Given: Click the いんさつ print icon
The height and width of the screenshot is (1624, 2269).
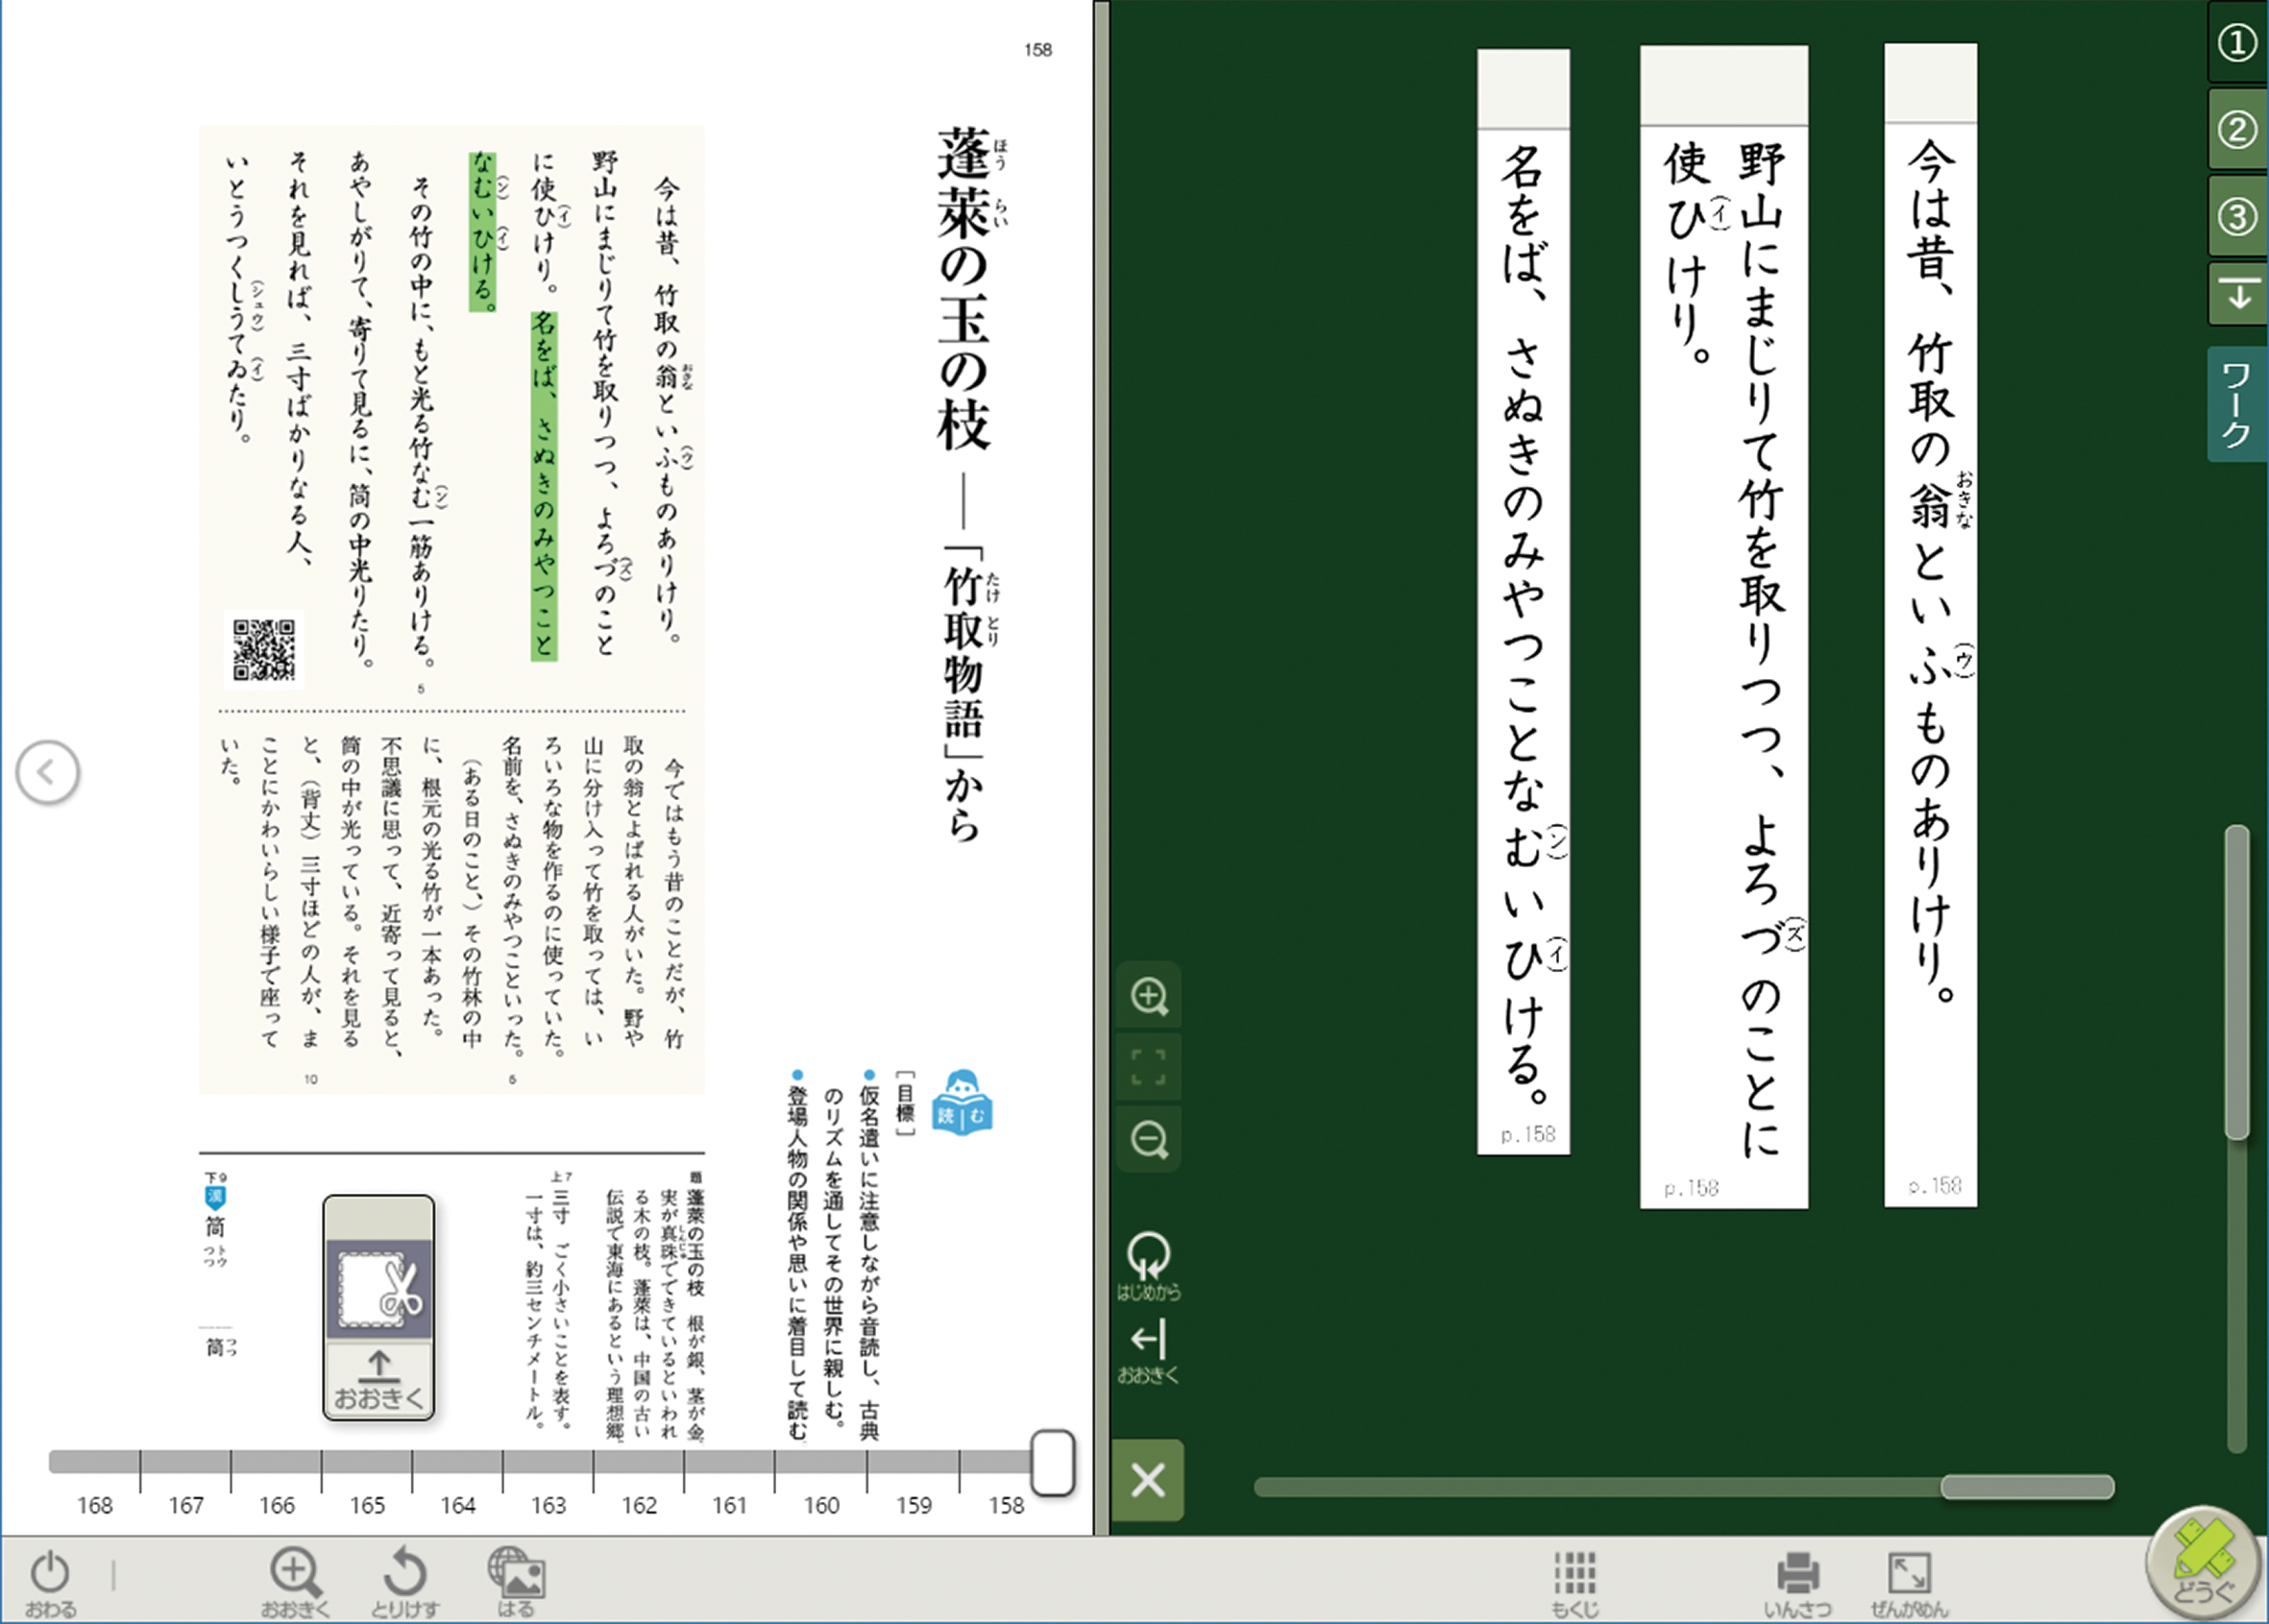Looking at the screenshot, I should tap(1797, 1584).
